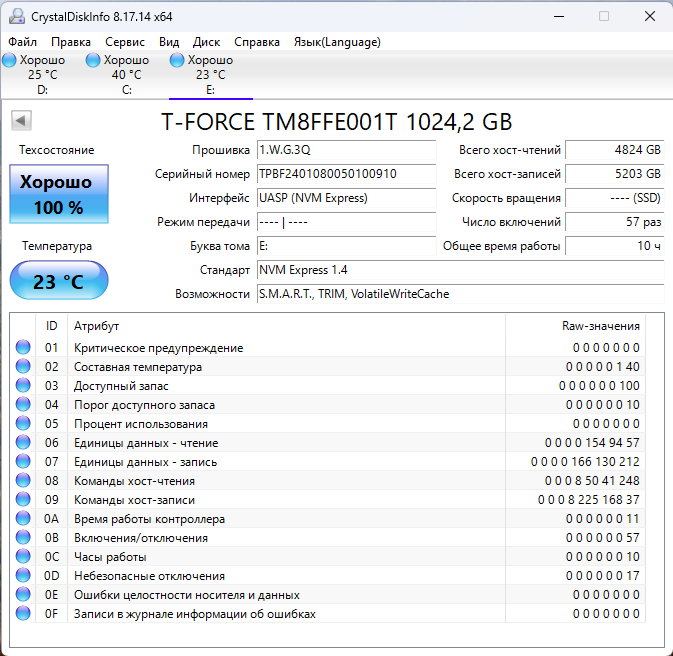
Task: Click status icon for attribute 0E
Action: (23, 594)
